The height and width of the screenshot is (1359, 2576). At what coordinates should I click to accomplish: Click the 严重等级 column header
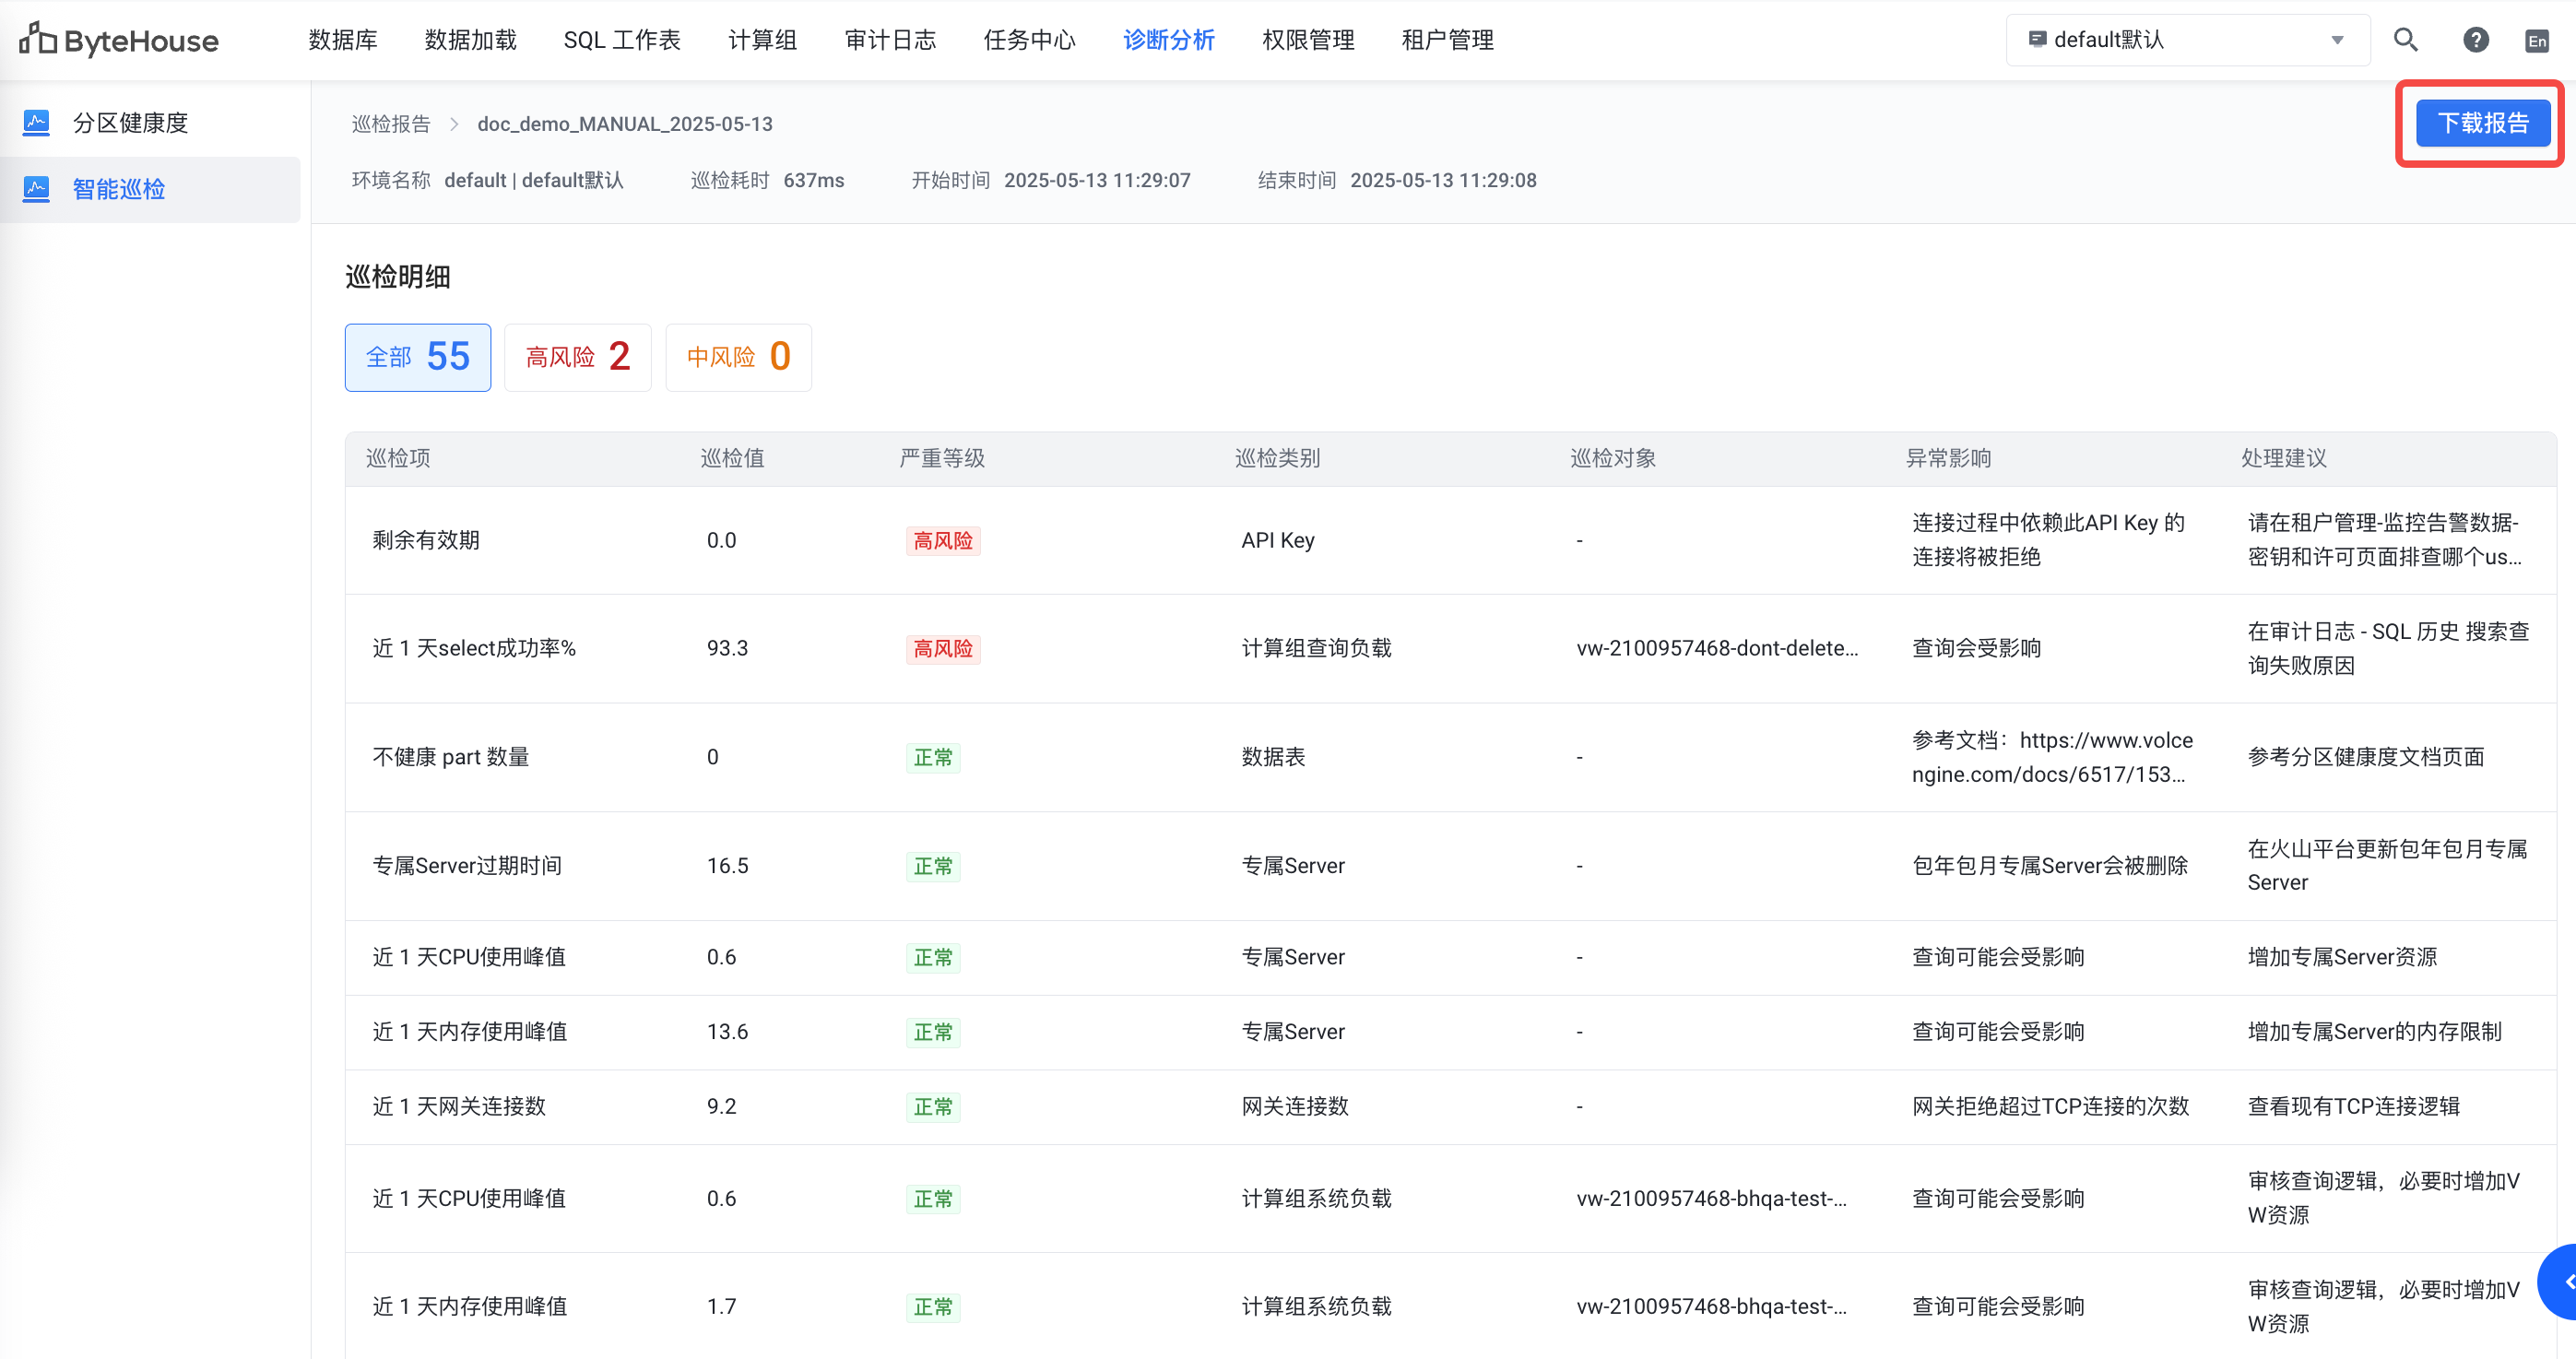point(942,458)
